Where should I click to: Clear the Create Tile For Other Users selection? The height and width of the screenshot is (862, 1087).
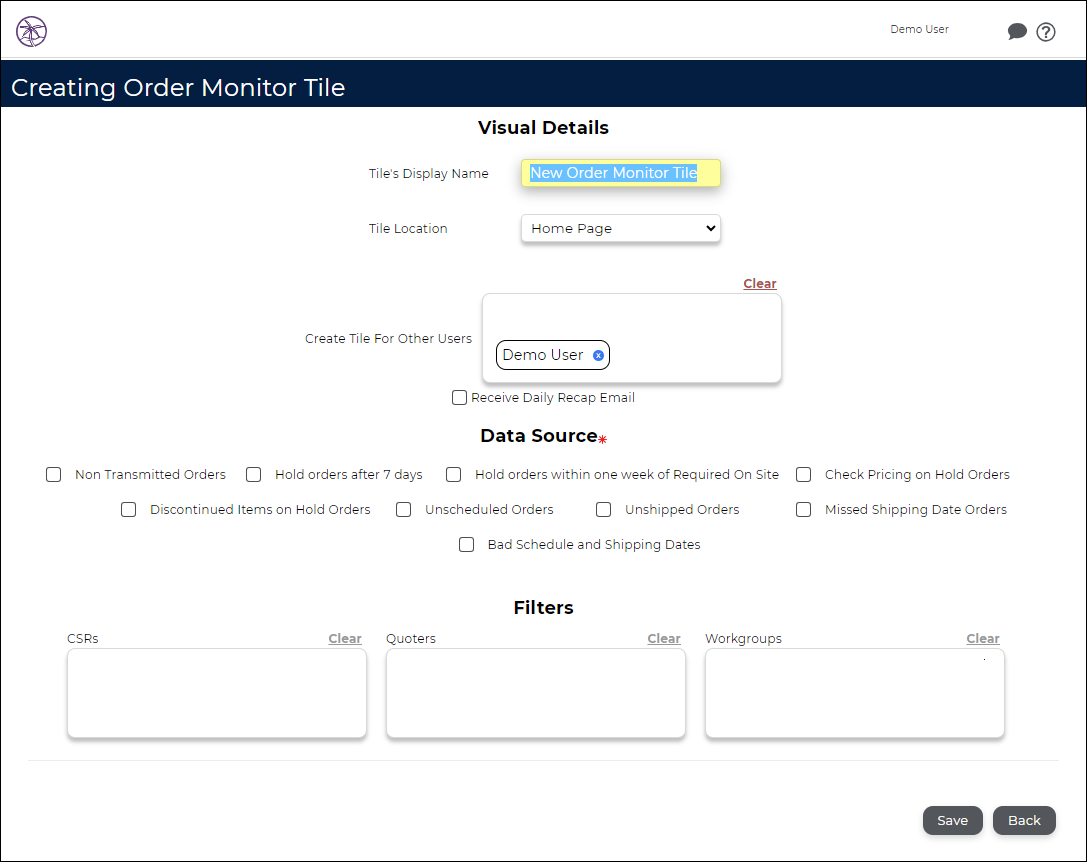pos(759,283)
